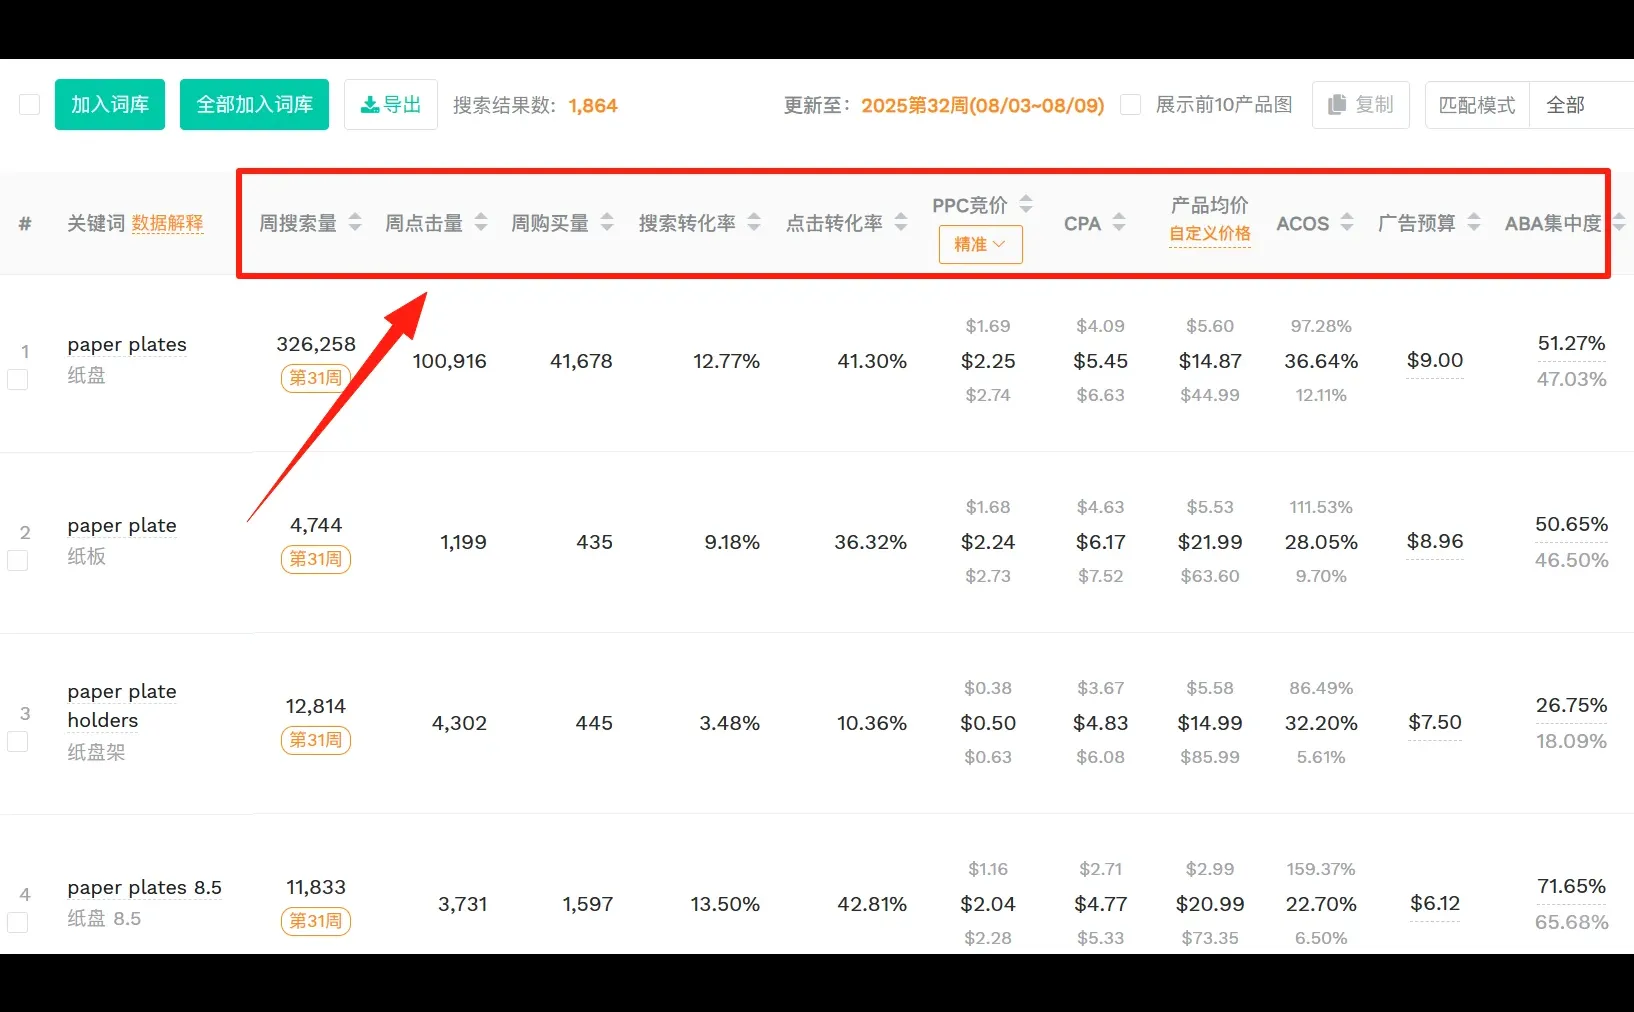Sort by PPC竞价 column arrows
Screen dimensions: 1634x1012
tap(1026, 204)
